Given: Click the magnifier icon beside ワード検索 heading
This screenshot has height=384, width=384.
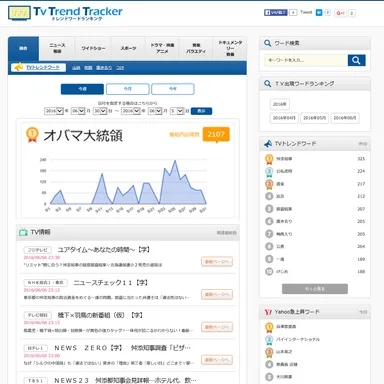Looking at the screenshot, I should pos(267,43).
